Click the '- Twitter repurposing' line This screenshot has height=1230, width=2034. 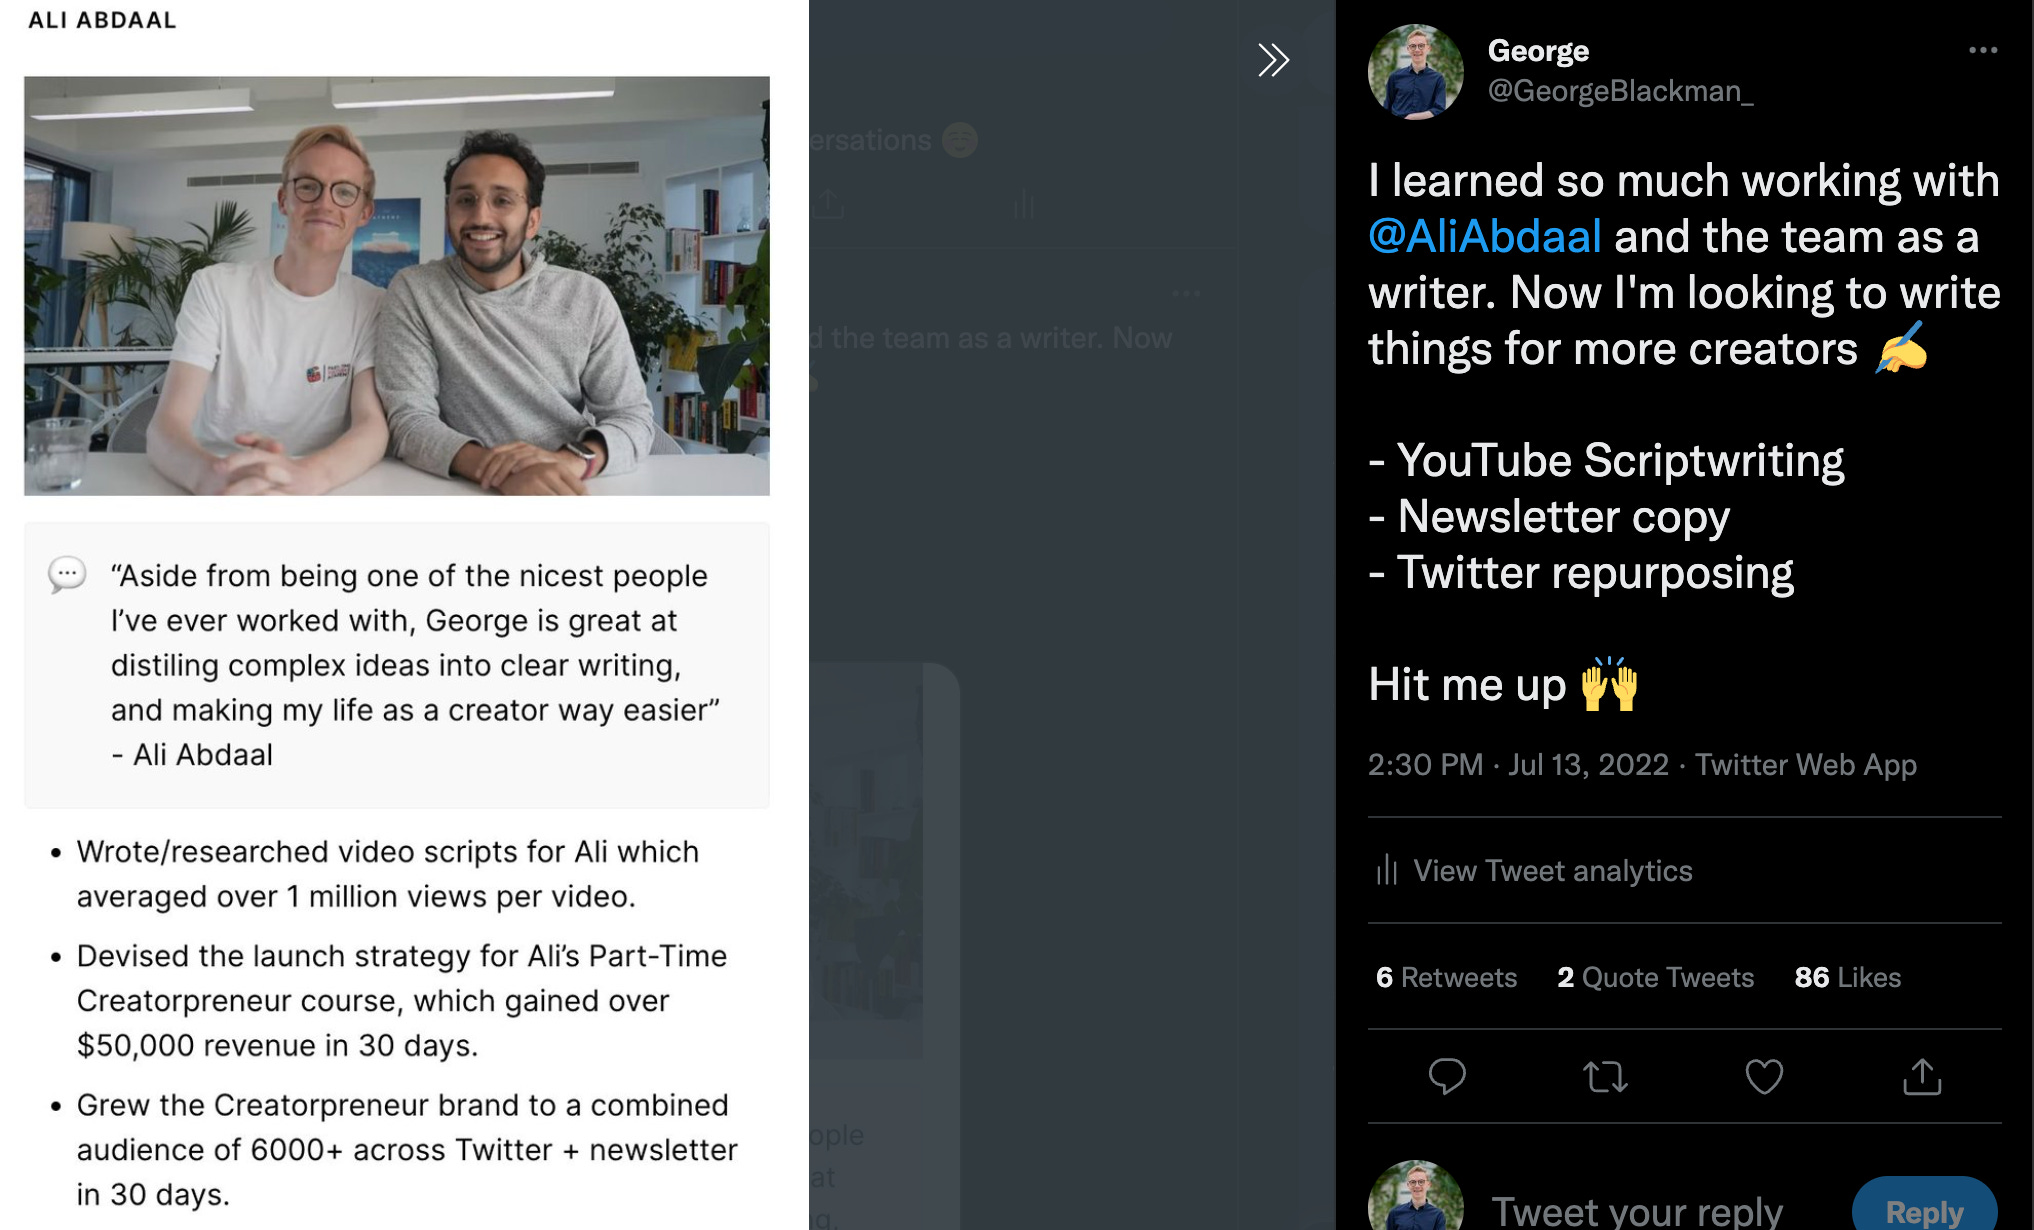1581,573
